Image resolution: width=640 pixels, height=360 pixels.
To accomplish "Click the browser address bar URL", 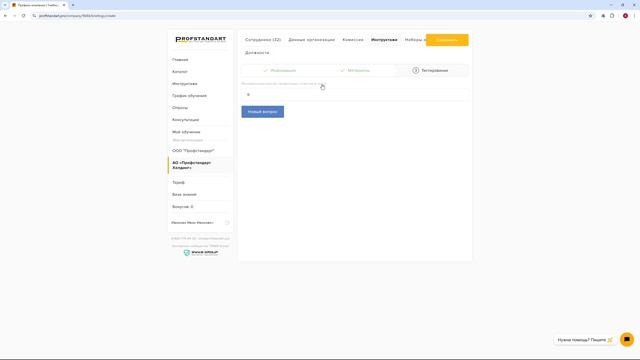I will click(77, 16).
